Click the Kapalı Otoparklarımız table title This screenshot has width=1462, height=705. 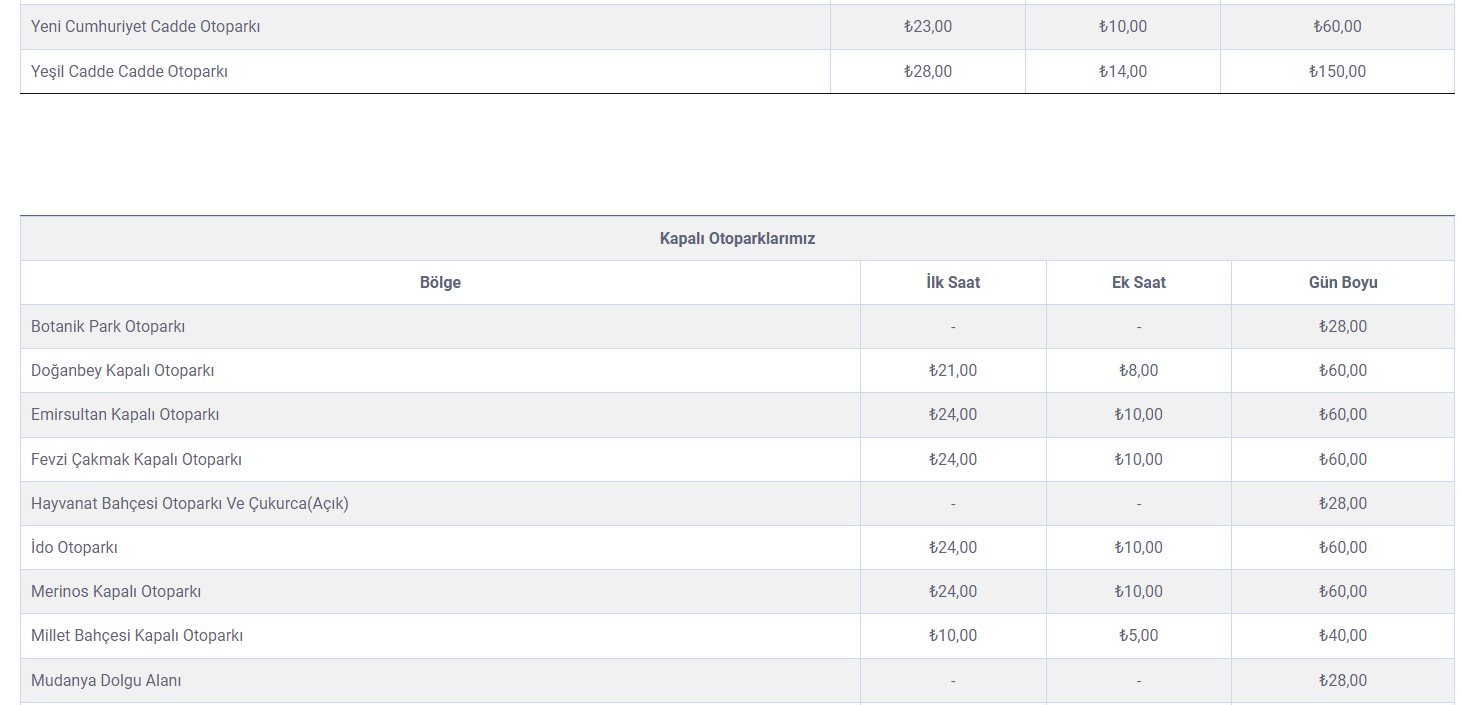click(737, 239)
